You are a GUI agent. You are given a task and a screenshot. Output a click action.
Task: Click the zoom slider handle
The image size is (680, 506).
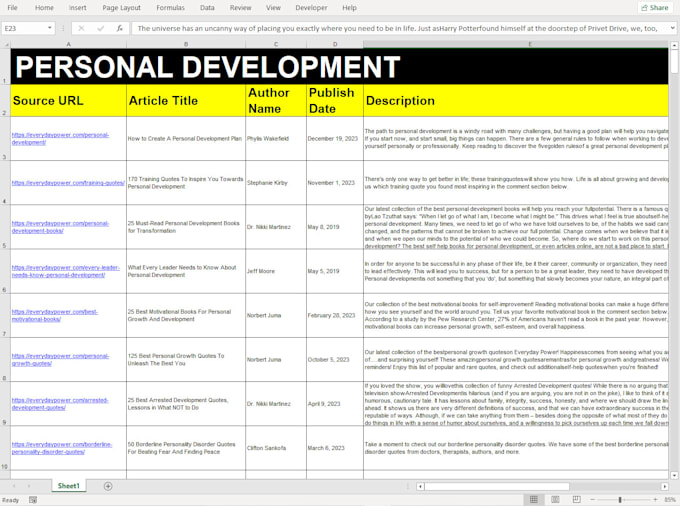click(x=620, y=499)
